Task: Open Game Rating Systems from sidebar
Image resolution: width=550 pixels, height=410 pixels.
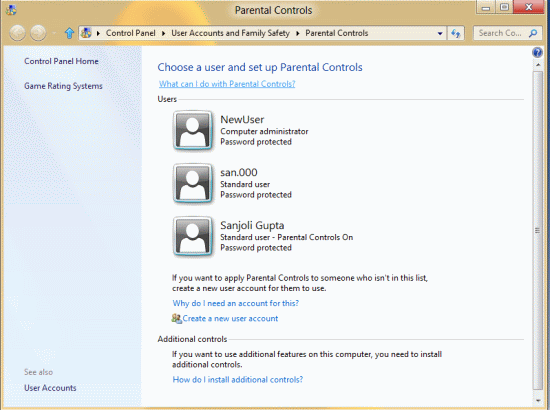Action: (x=63, y=86)
